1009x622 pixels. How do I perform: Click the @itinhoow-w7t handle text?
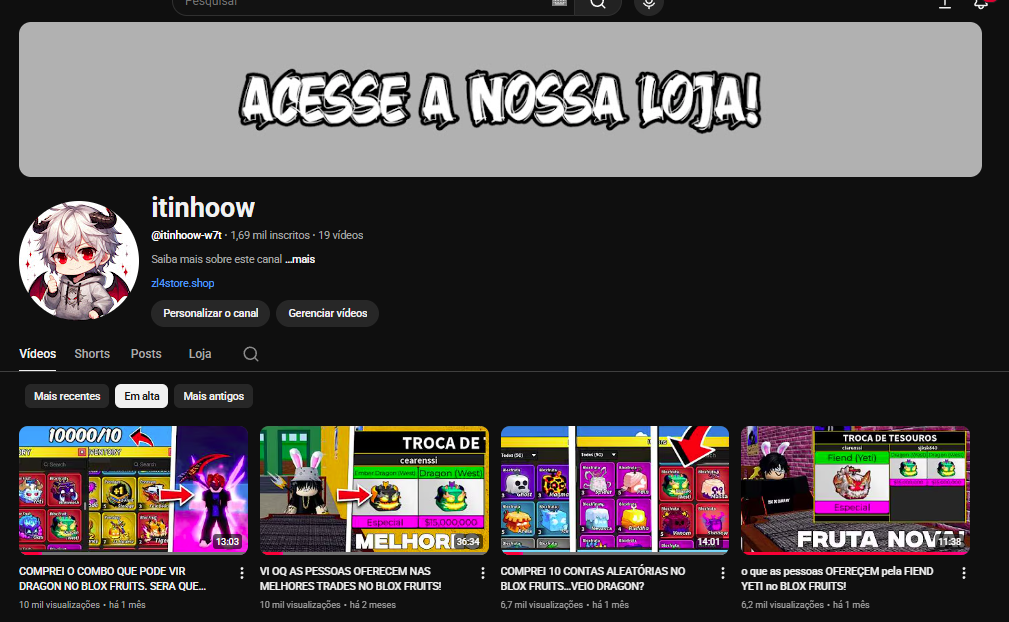pos(187,235)
